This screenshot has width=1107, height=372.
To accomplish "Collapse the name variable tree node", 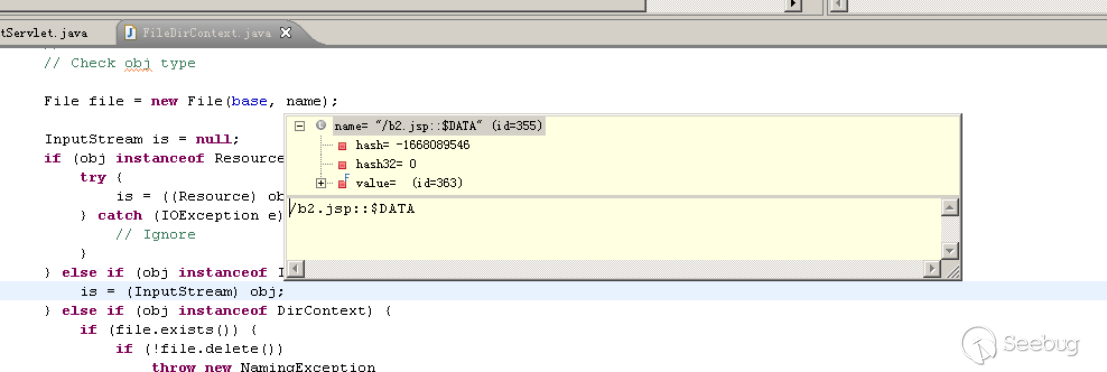I will 300,126.
